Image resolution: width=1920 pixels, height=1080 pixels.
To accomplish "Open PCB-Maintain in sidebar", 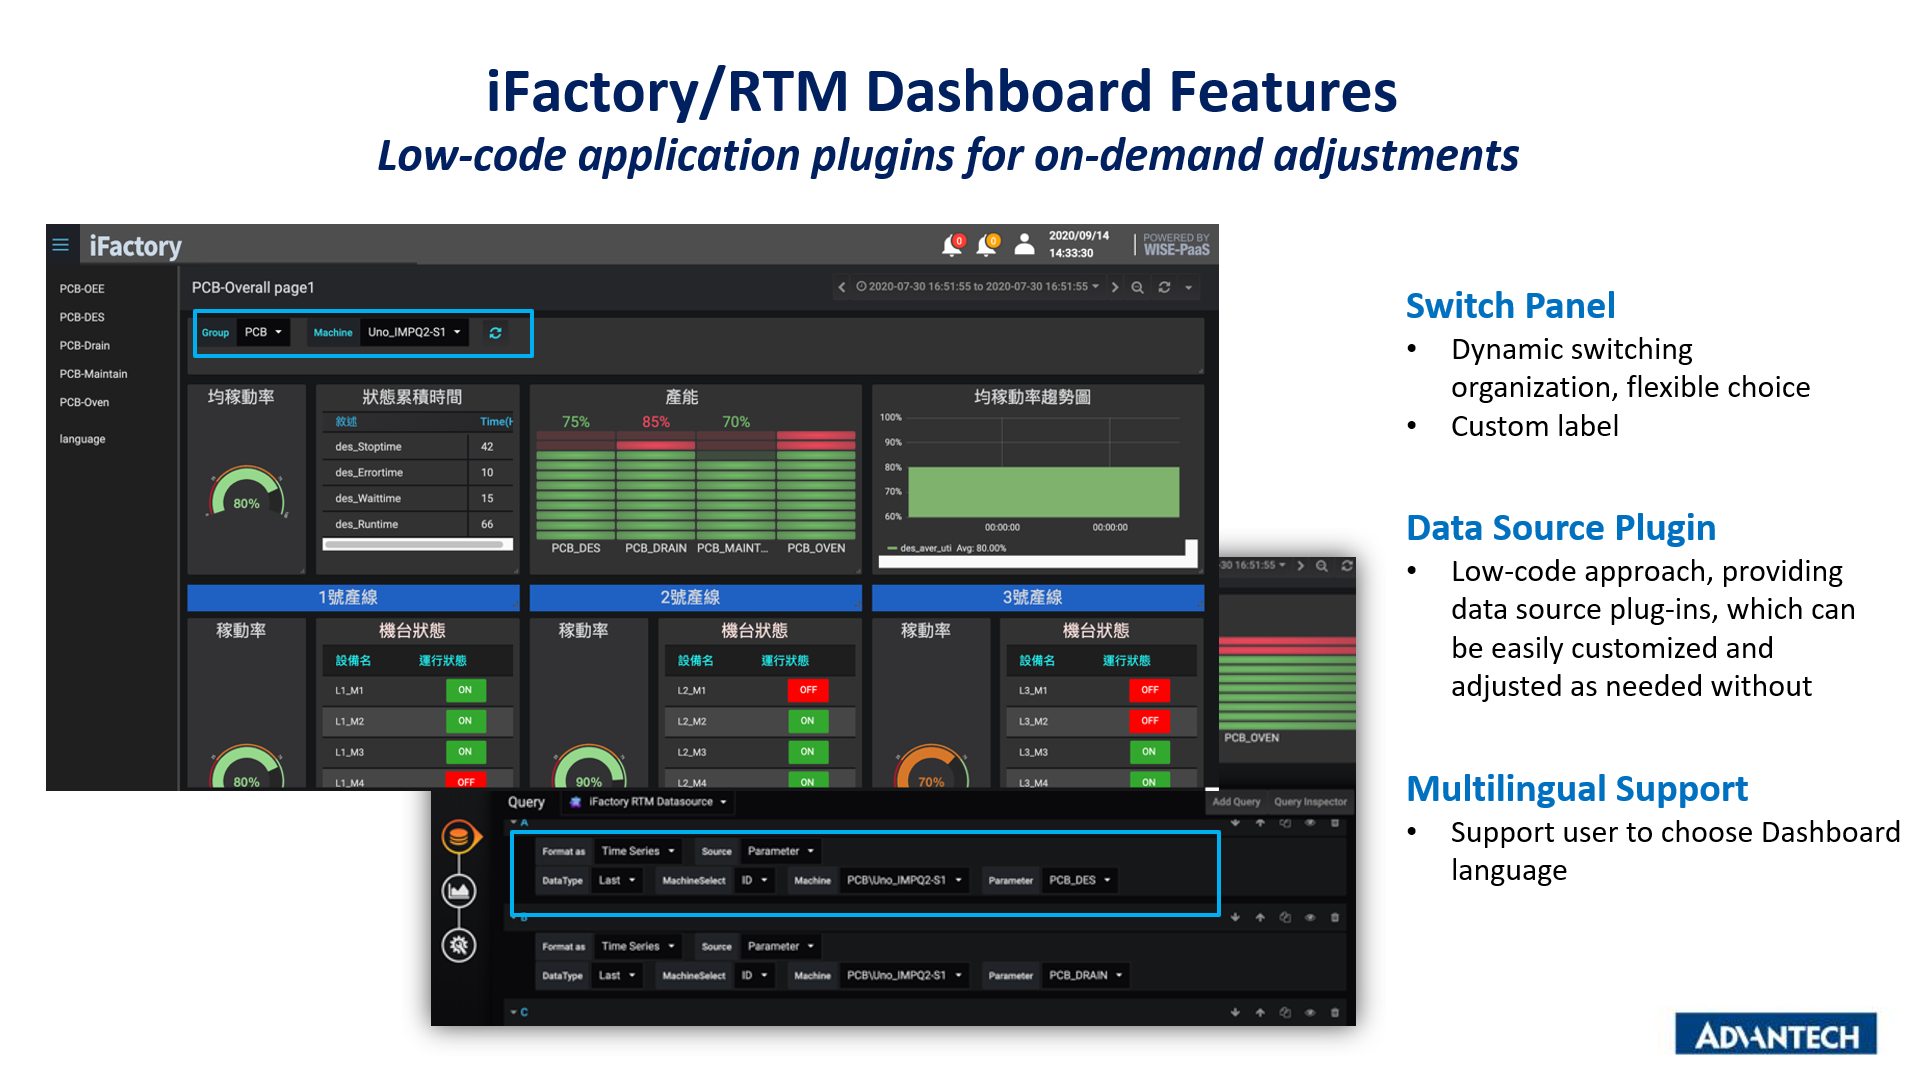I will point(93,374).
